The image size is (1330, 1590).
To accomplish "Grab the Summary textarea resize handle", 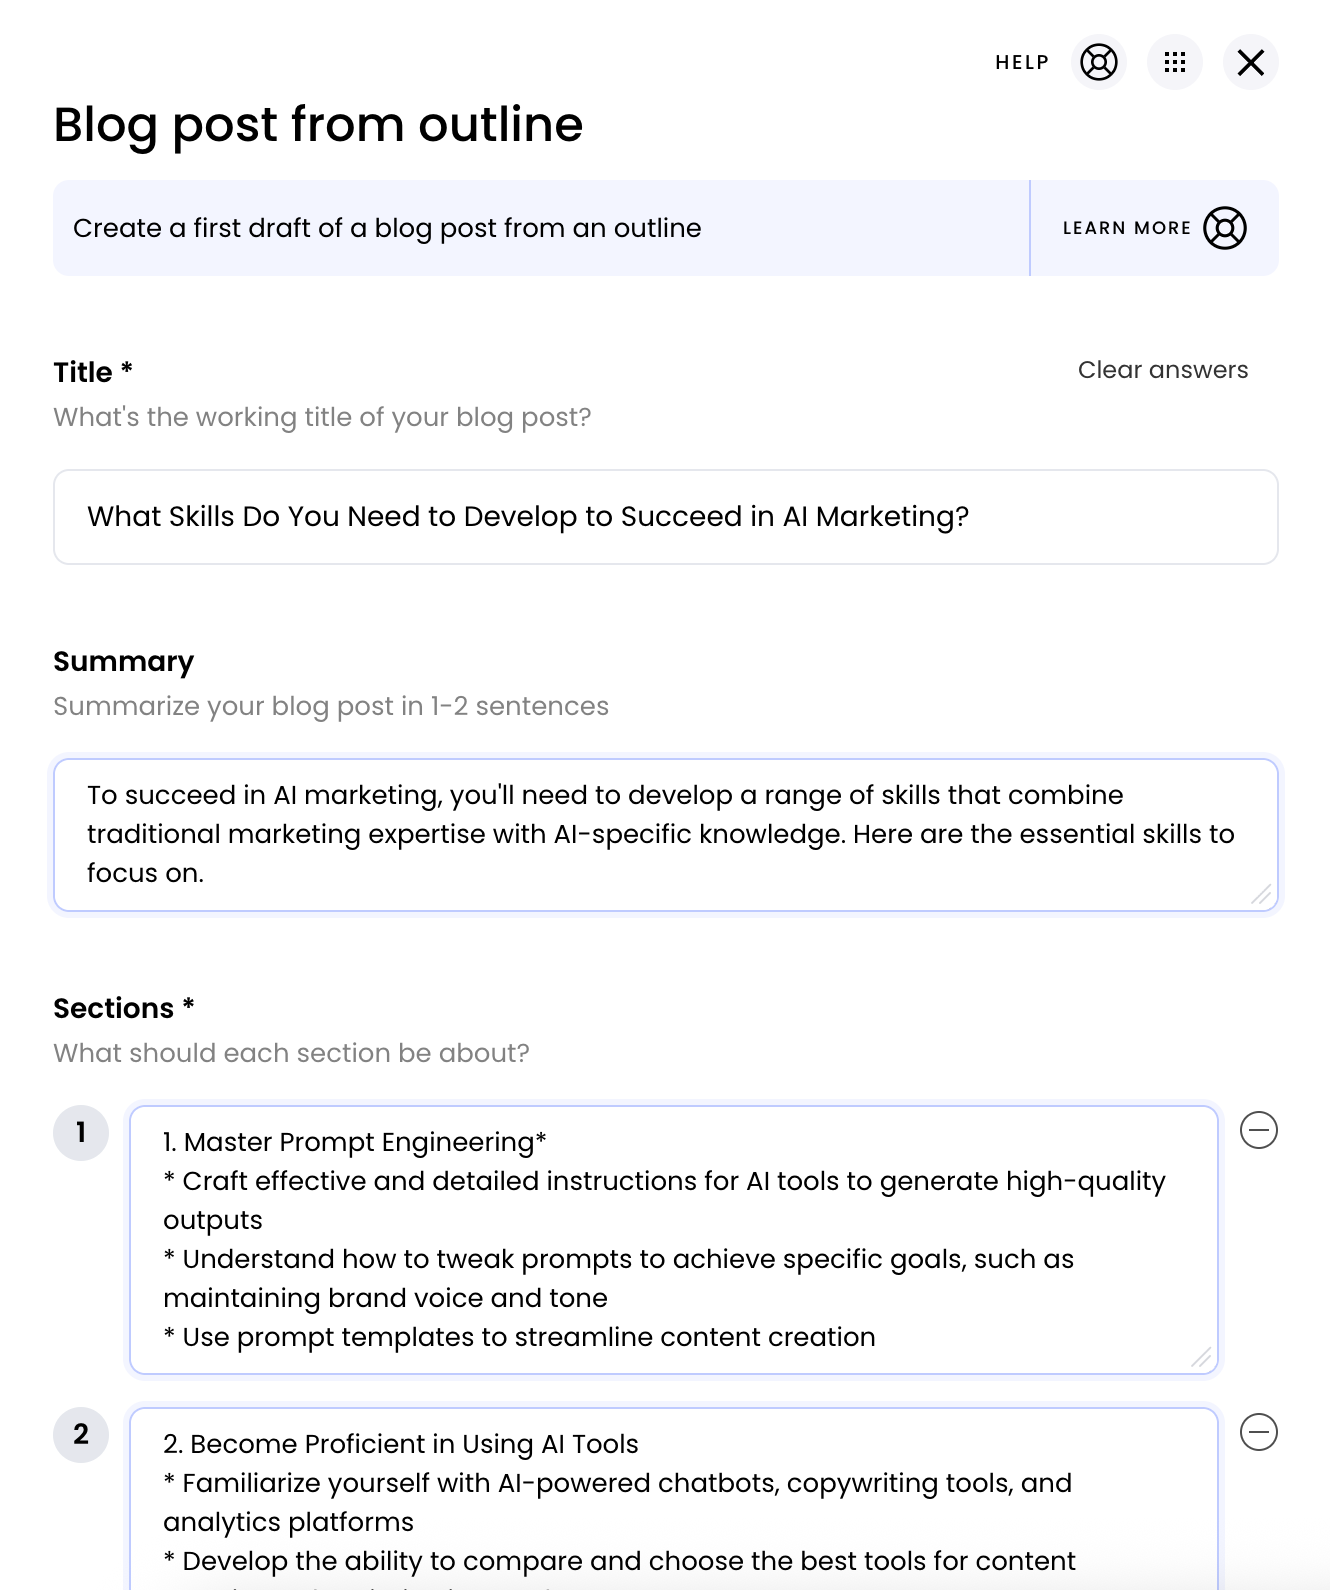I will [x=1261, y=895].
